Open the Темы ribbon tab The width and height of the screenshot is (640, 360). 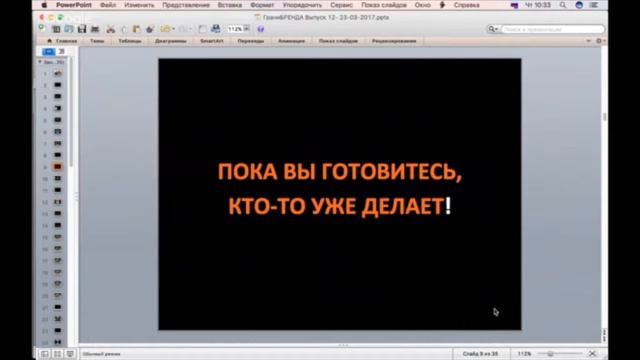coord(97,41)
